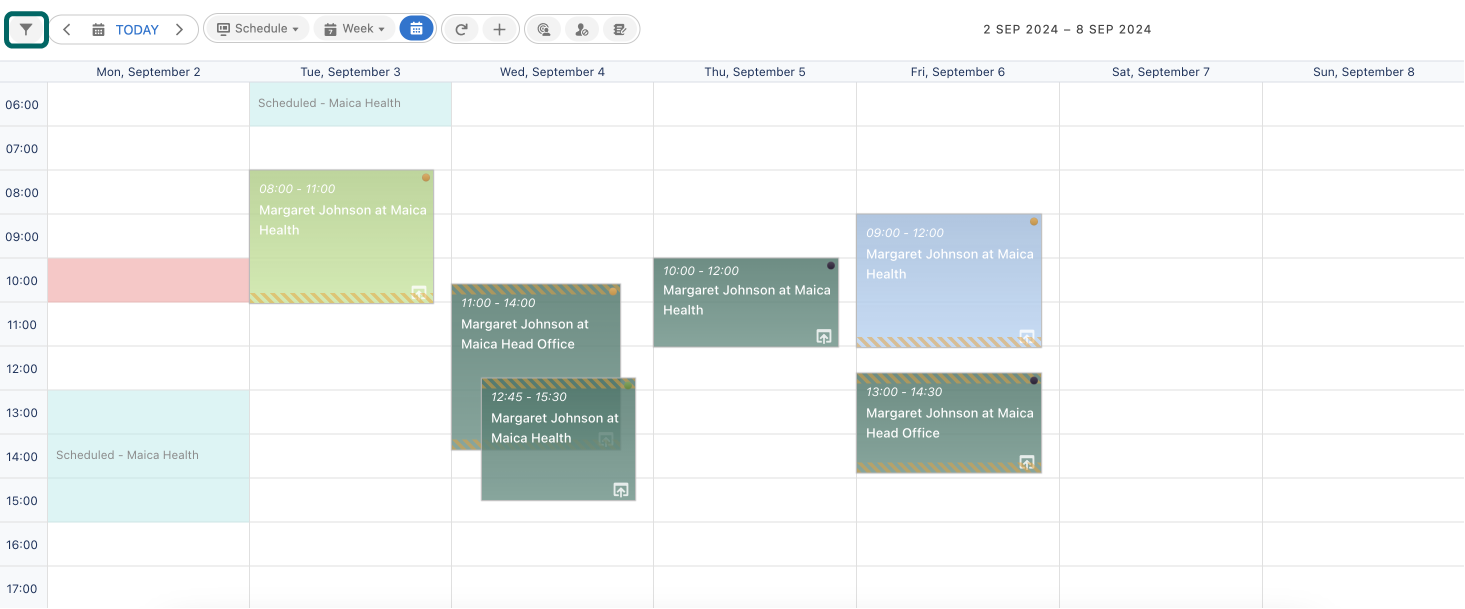Screen dimensions: 1465x609
Task: Select the Tue, September 3 column header
Action: point(350,72)
